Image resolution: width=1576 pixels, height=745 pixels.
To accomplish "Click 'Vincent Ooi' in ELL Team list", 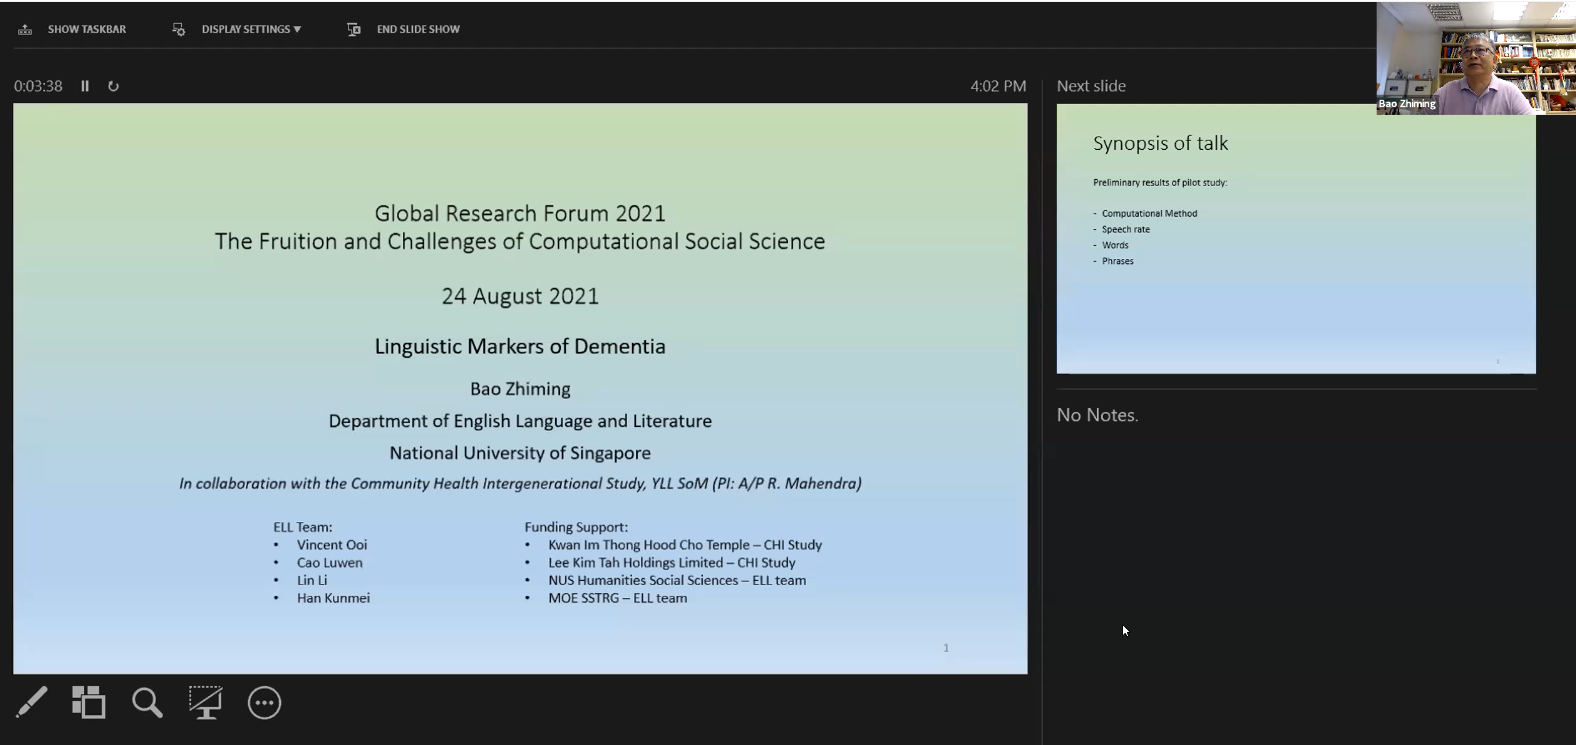I will tap(332, 545).
